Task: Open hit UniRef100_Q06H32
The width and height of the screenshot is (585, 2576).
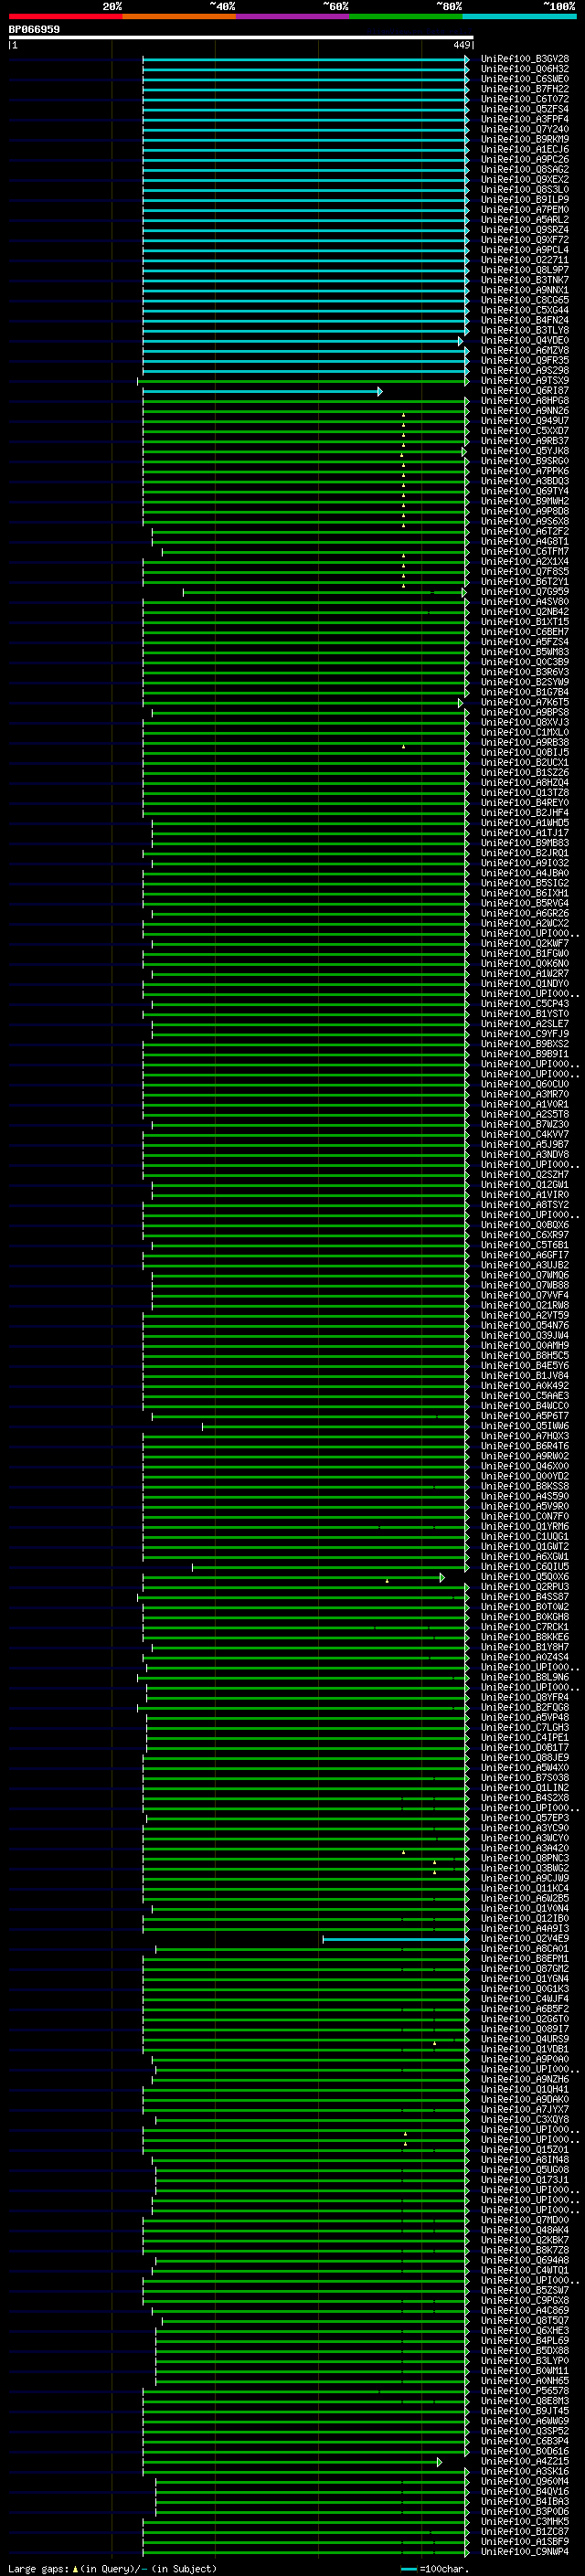Action: coord(524,69)
